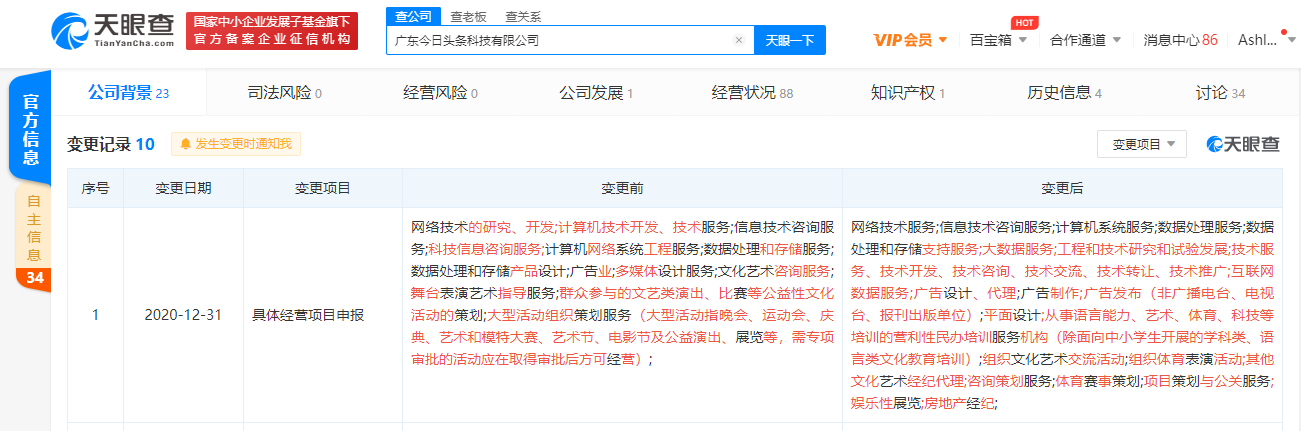1301x431 pixels.
Task: Switch to the 查老板 search tab
Action: [469, 16]
